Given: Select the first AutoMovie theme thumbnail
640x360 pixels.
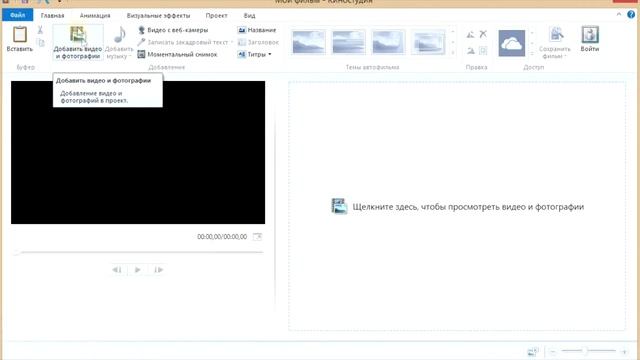Looking at the screenshot, I should pos(309,42).
